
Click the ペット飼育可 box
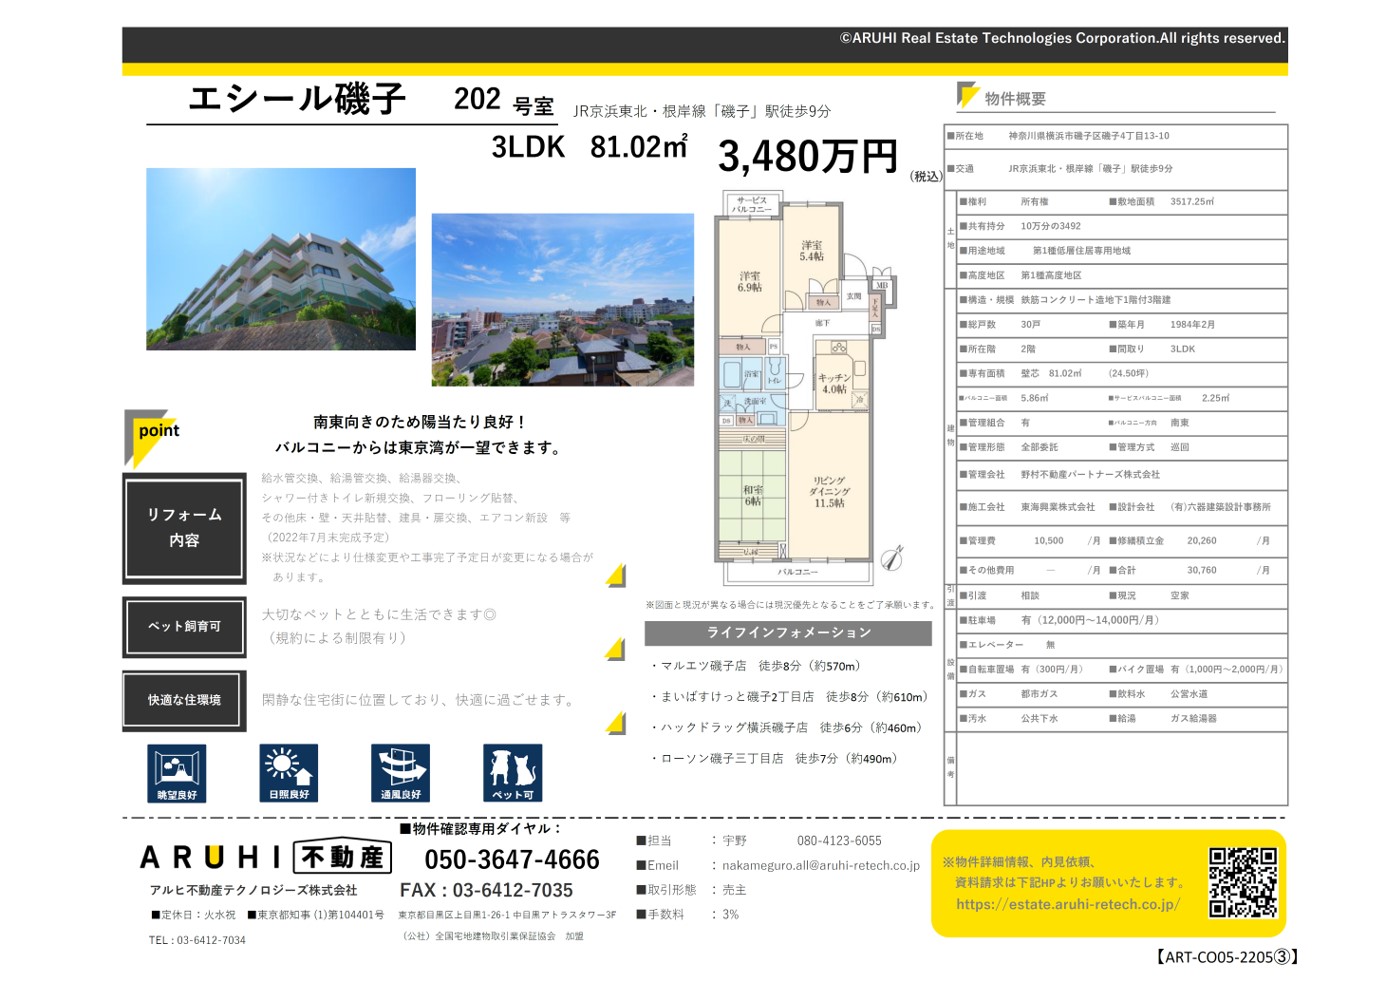coord(184,627)
